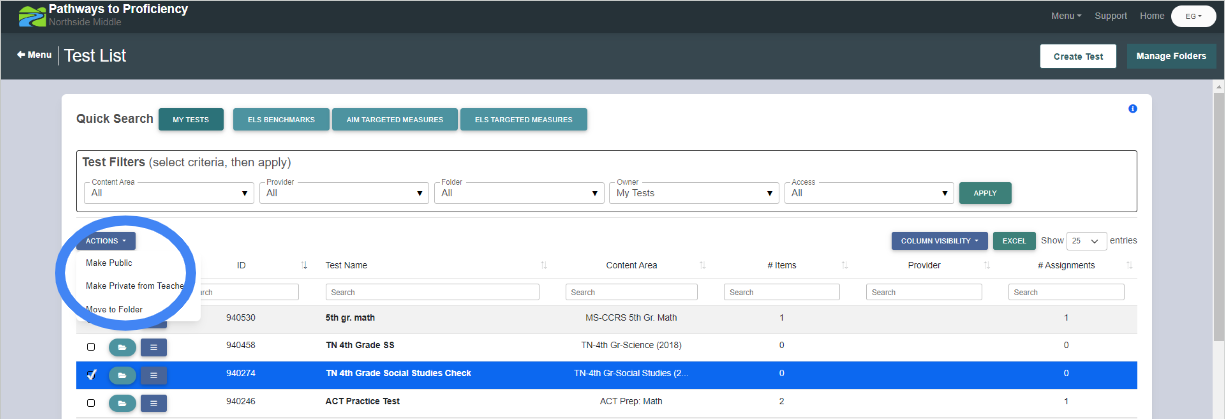1225x419 pixels.
Task: Click ID 940246 cell
Action: tap(241, 402)
